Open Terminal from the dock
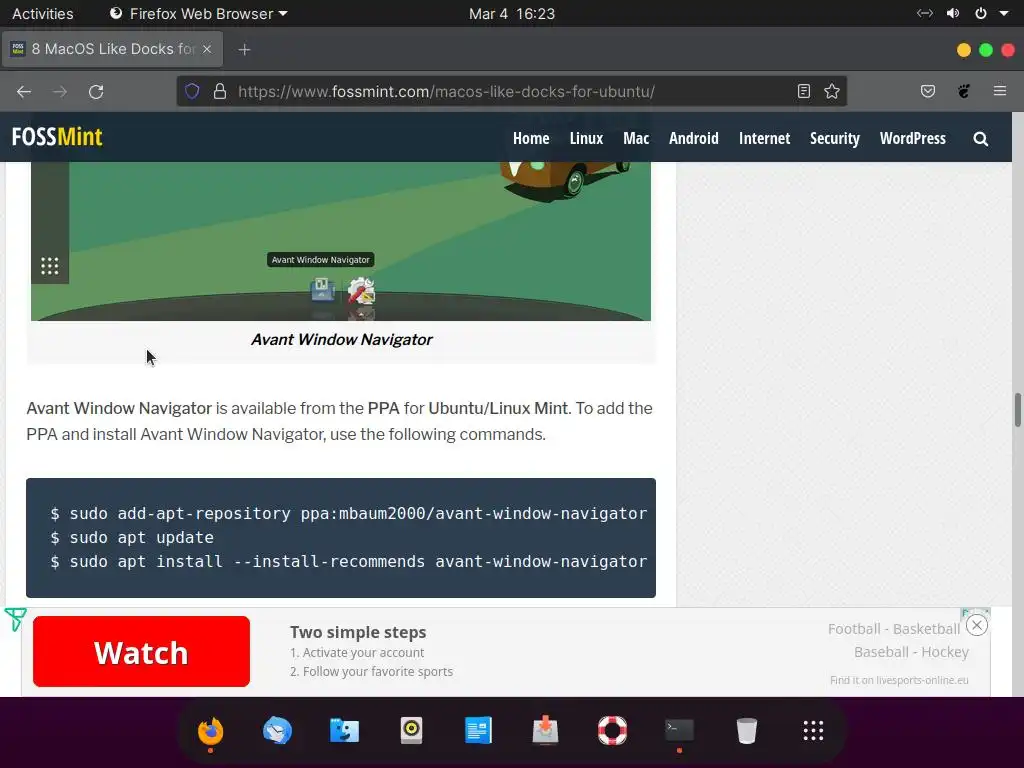The height and width of the screenshot is (768, 1024). click(679, 730)
